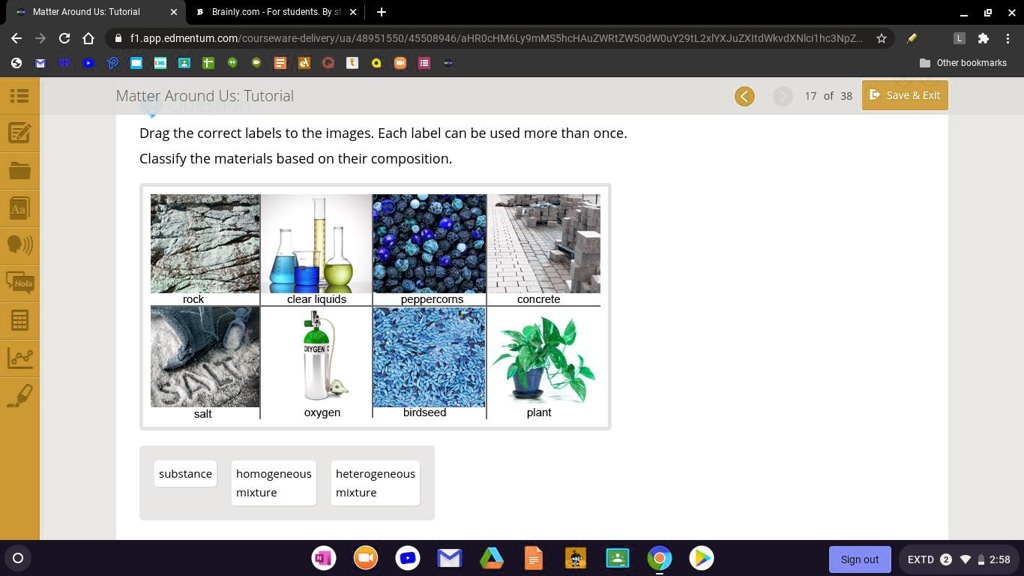Launch the calculator tool icon
The image size is (1024, 576).
[20, 320]
